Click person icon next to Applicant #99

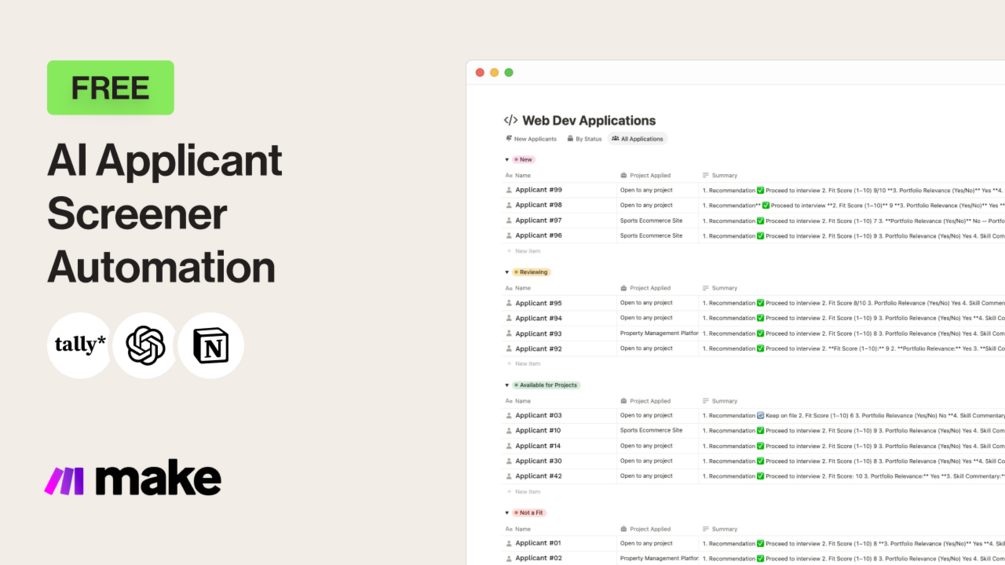(509, 190)
